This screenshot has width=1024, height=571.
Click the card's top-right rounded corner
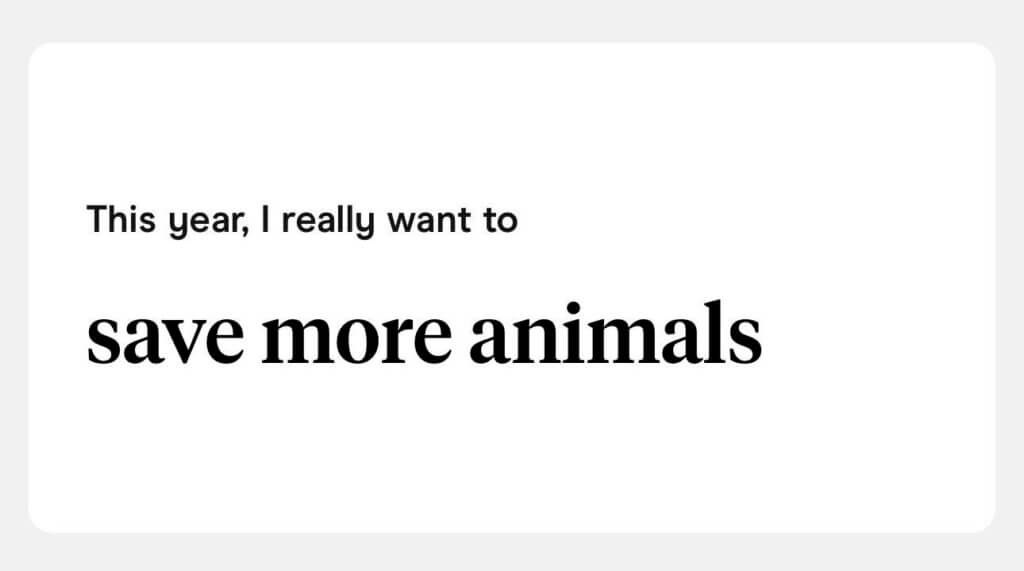[x=986, y=52]
